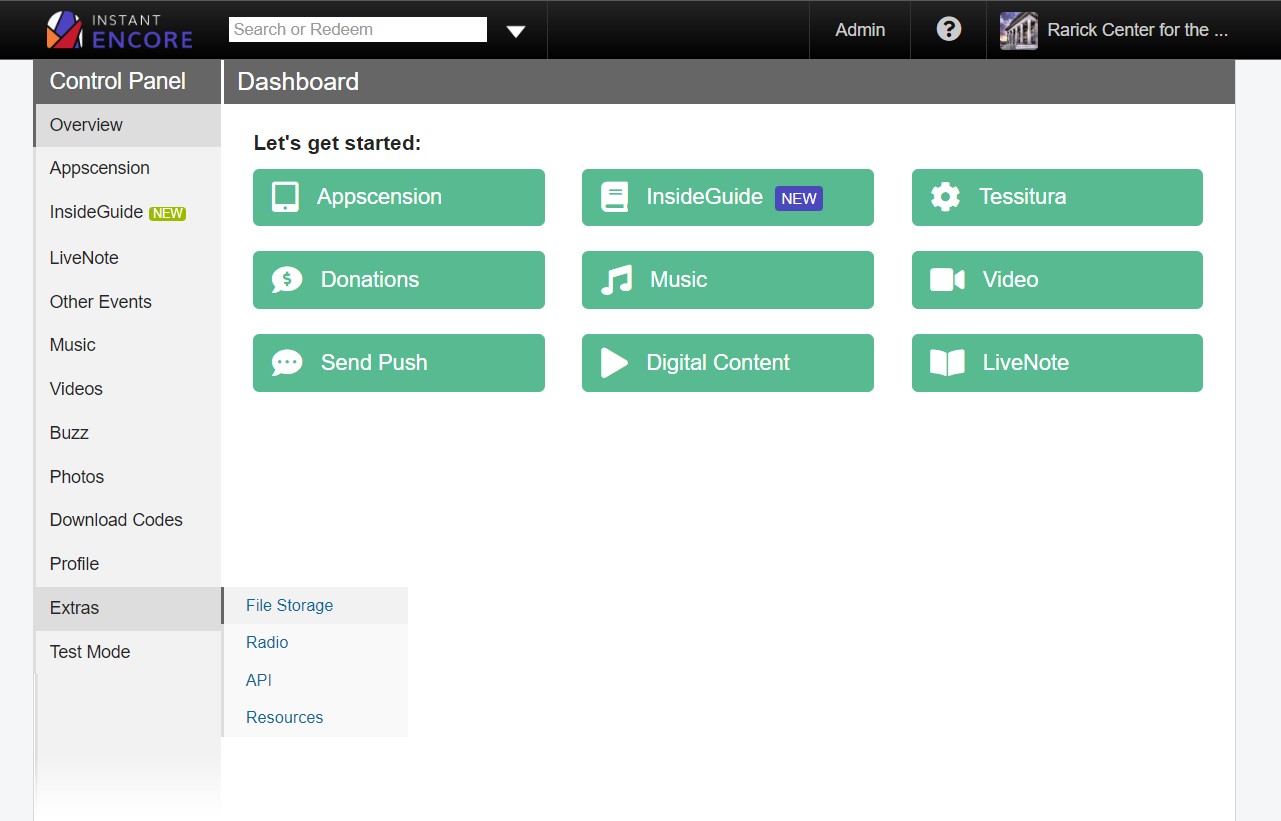Open the Rarick Center account menu
Viewport: 1281px width, 821px height.
tap(1114, 30)
